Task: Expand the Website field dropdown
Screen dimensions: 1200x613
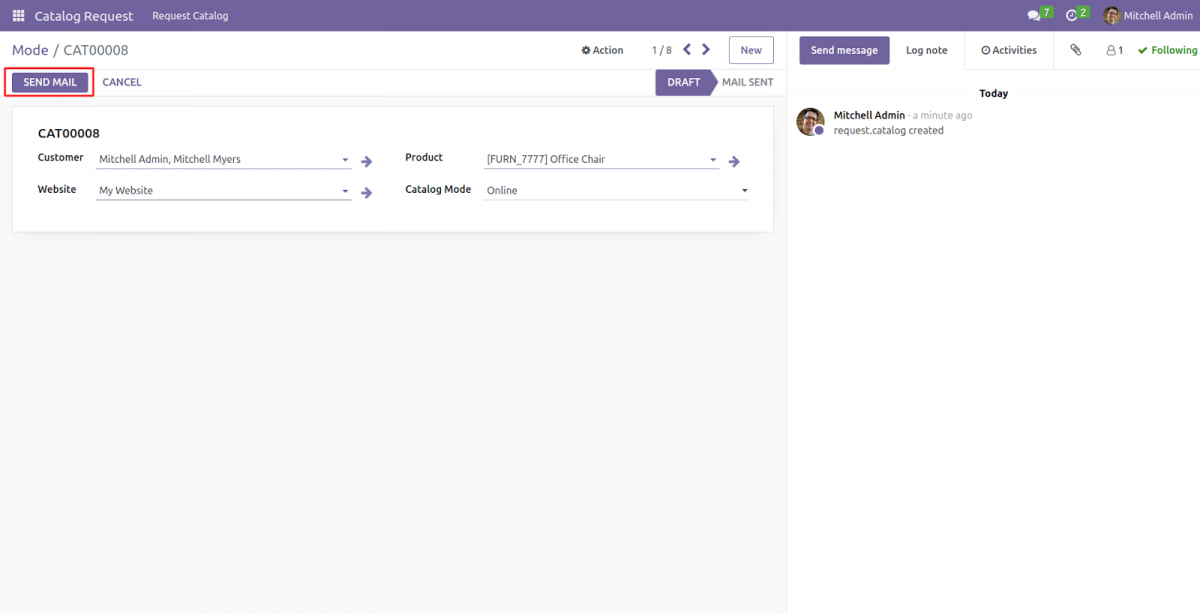Action: 345,190
